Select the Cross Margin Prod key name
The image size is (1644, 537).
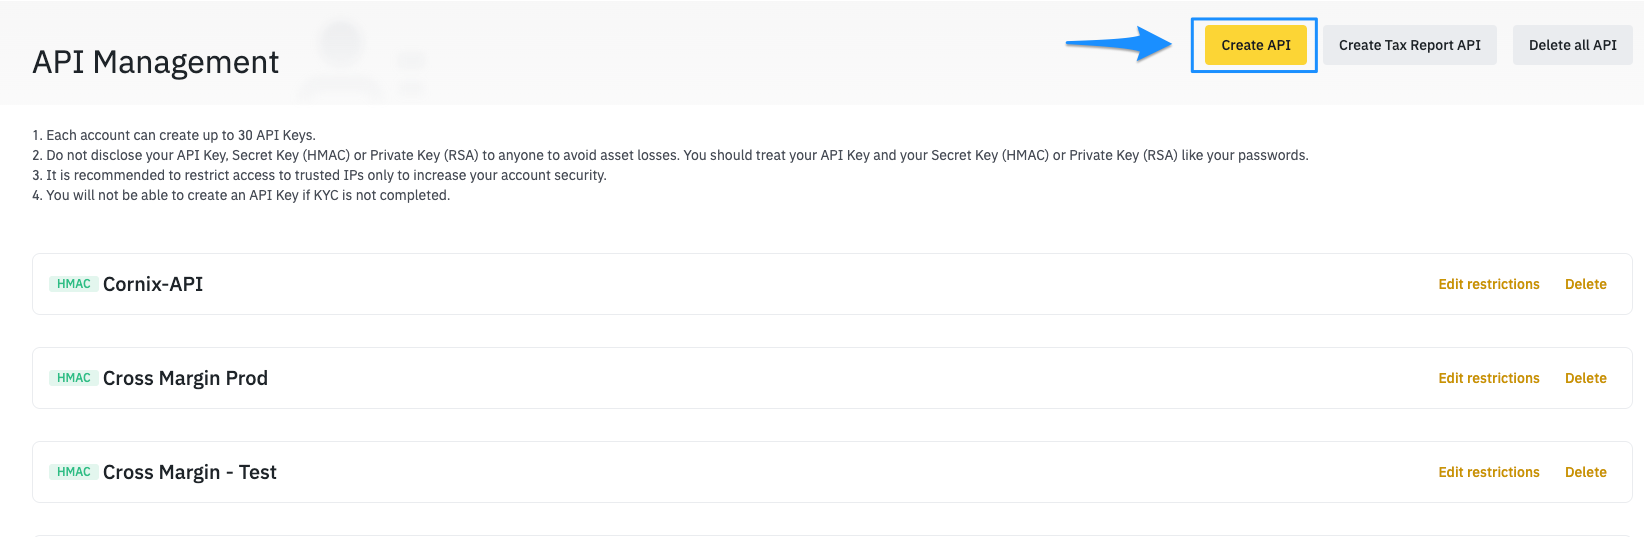[x=185, y=378]
